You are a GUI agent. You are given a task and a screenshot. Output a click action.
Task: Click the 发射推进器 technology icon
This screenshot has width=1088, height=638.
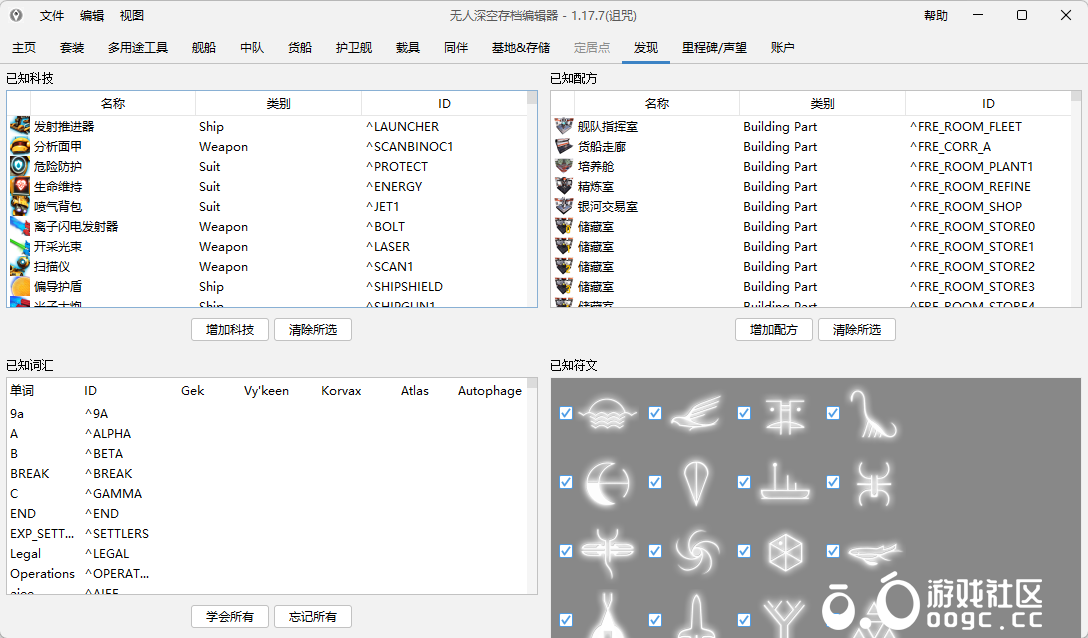pyautogui.click(x=20, y=126)
